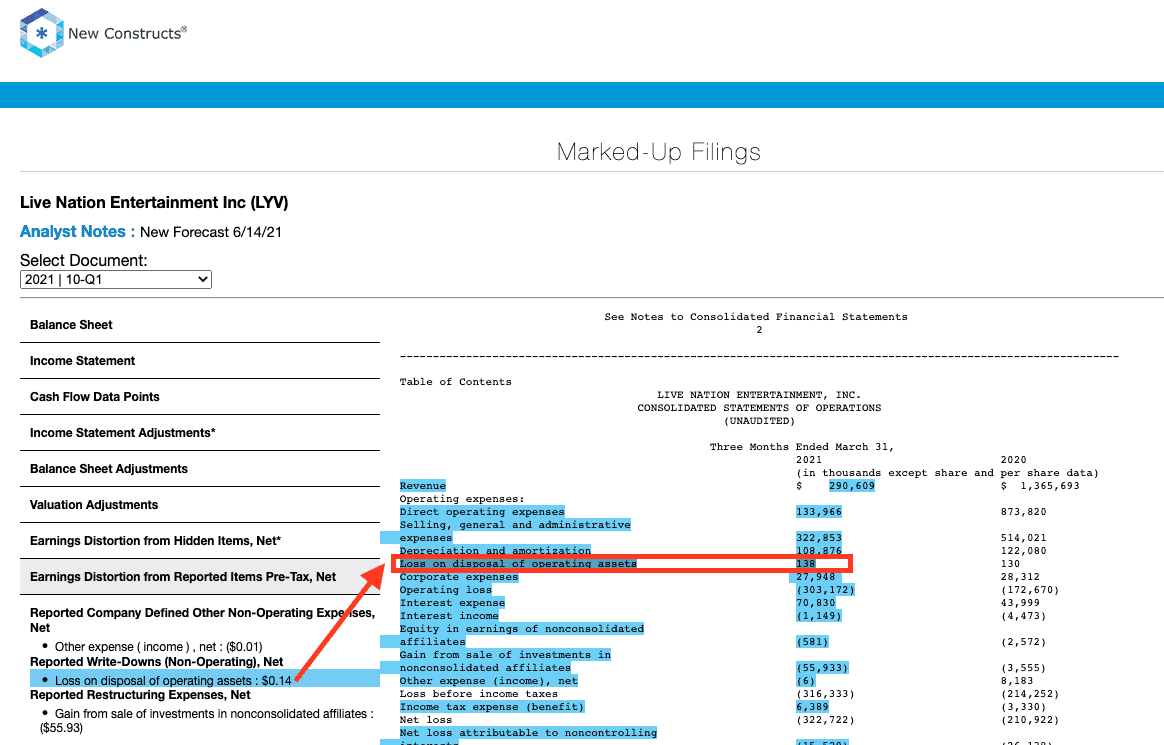Click Other expense (income), net ($0.01) item

[158, 647]
